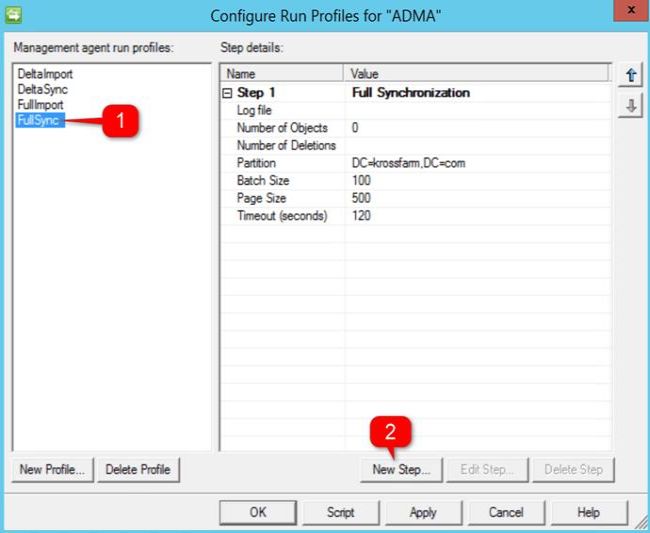Click the Delete Step button
650x533 pixels.
tap(573, 470)
